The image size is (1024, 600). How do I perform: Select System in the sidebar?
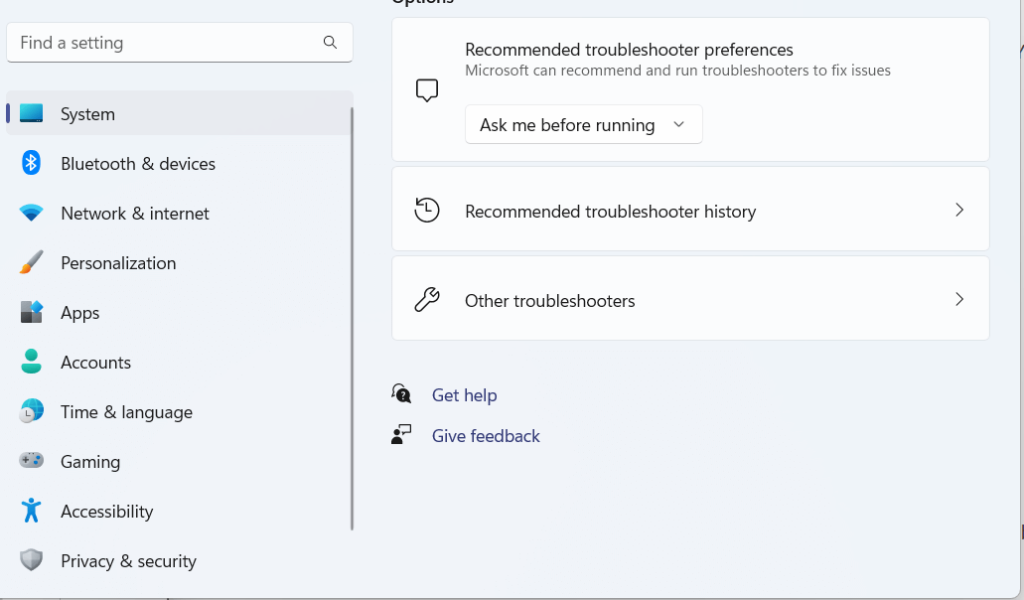(x=179, y=113)
